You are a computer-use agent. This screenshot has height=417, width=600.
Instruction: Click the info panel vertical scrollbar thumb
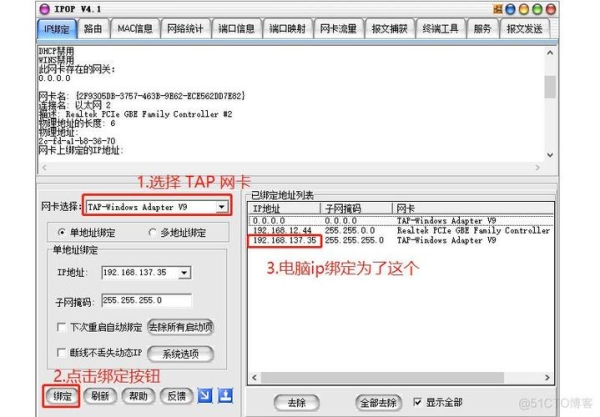pyautogui.click(x=550, y=87)
